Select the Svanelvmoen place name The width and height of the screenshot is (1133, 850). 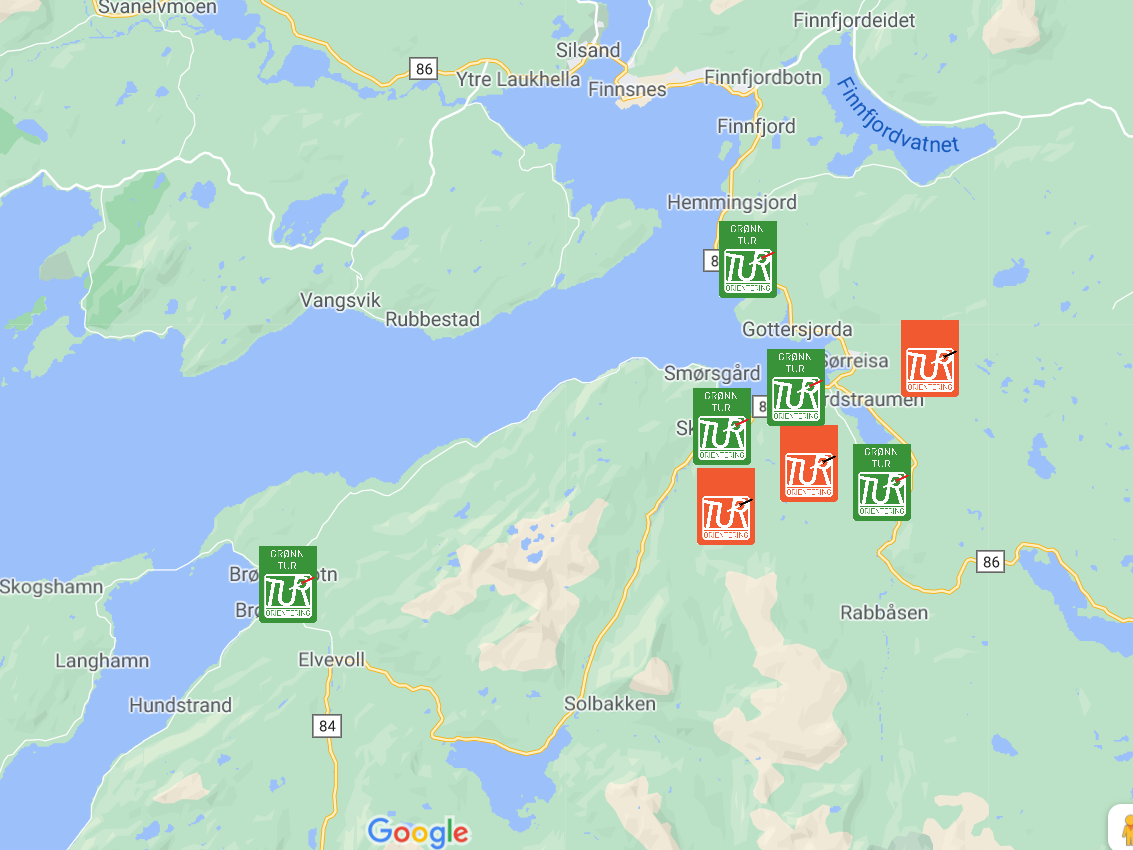coord(157,7)
